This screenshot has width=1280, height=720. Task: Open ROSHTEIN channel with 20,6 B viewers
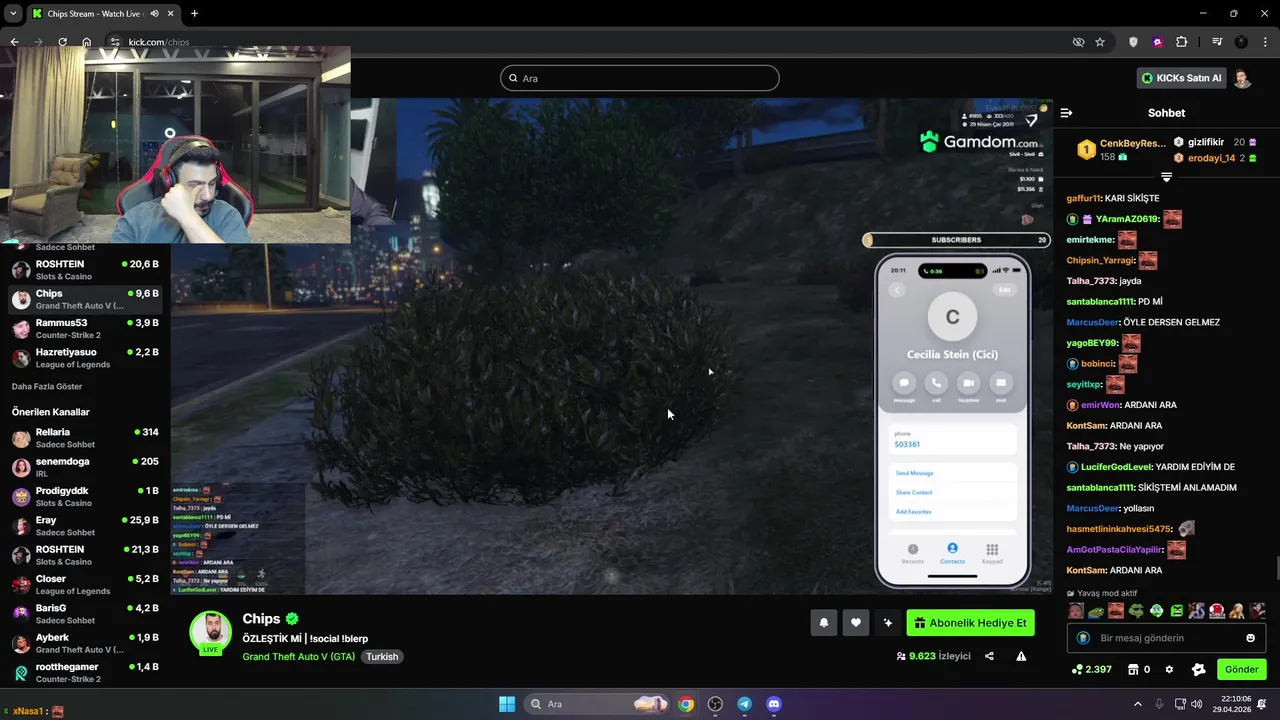coord(85,270)
